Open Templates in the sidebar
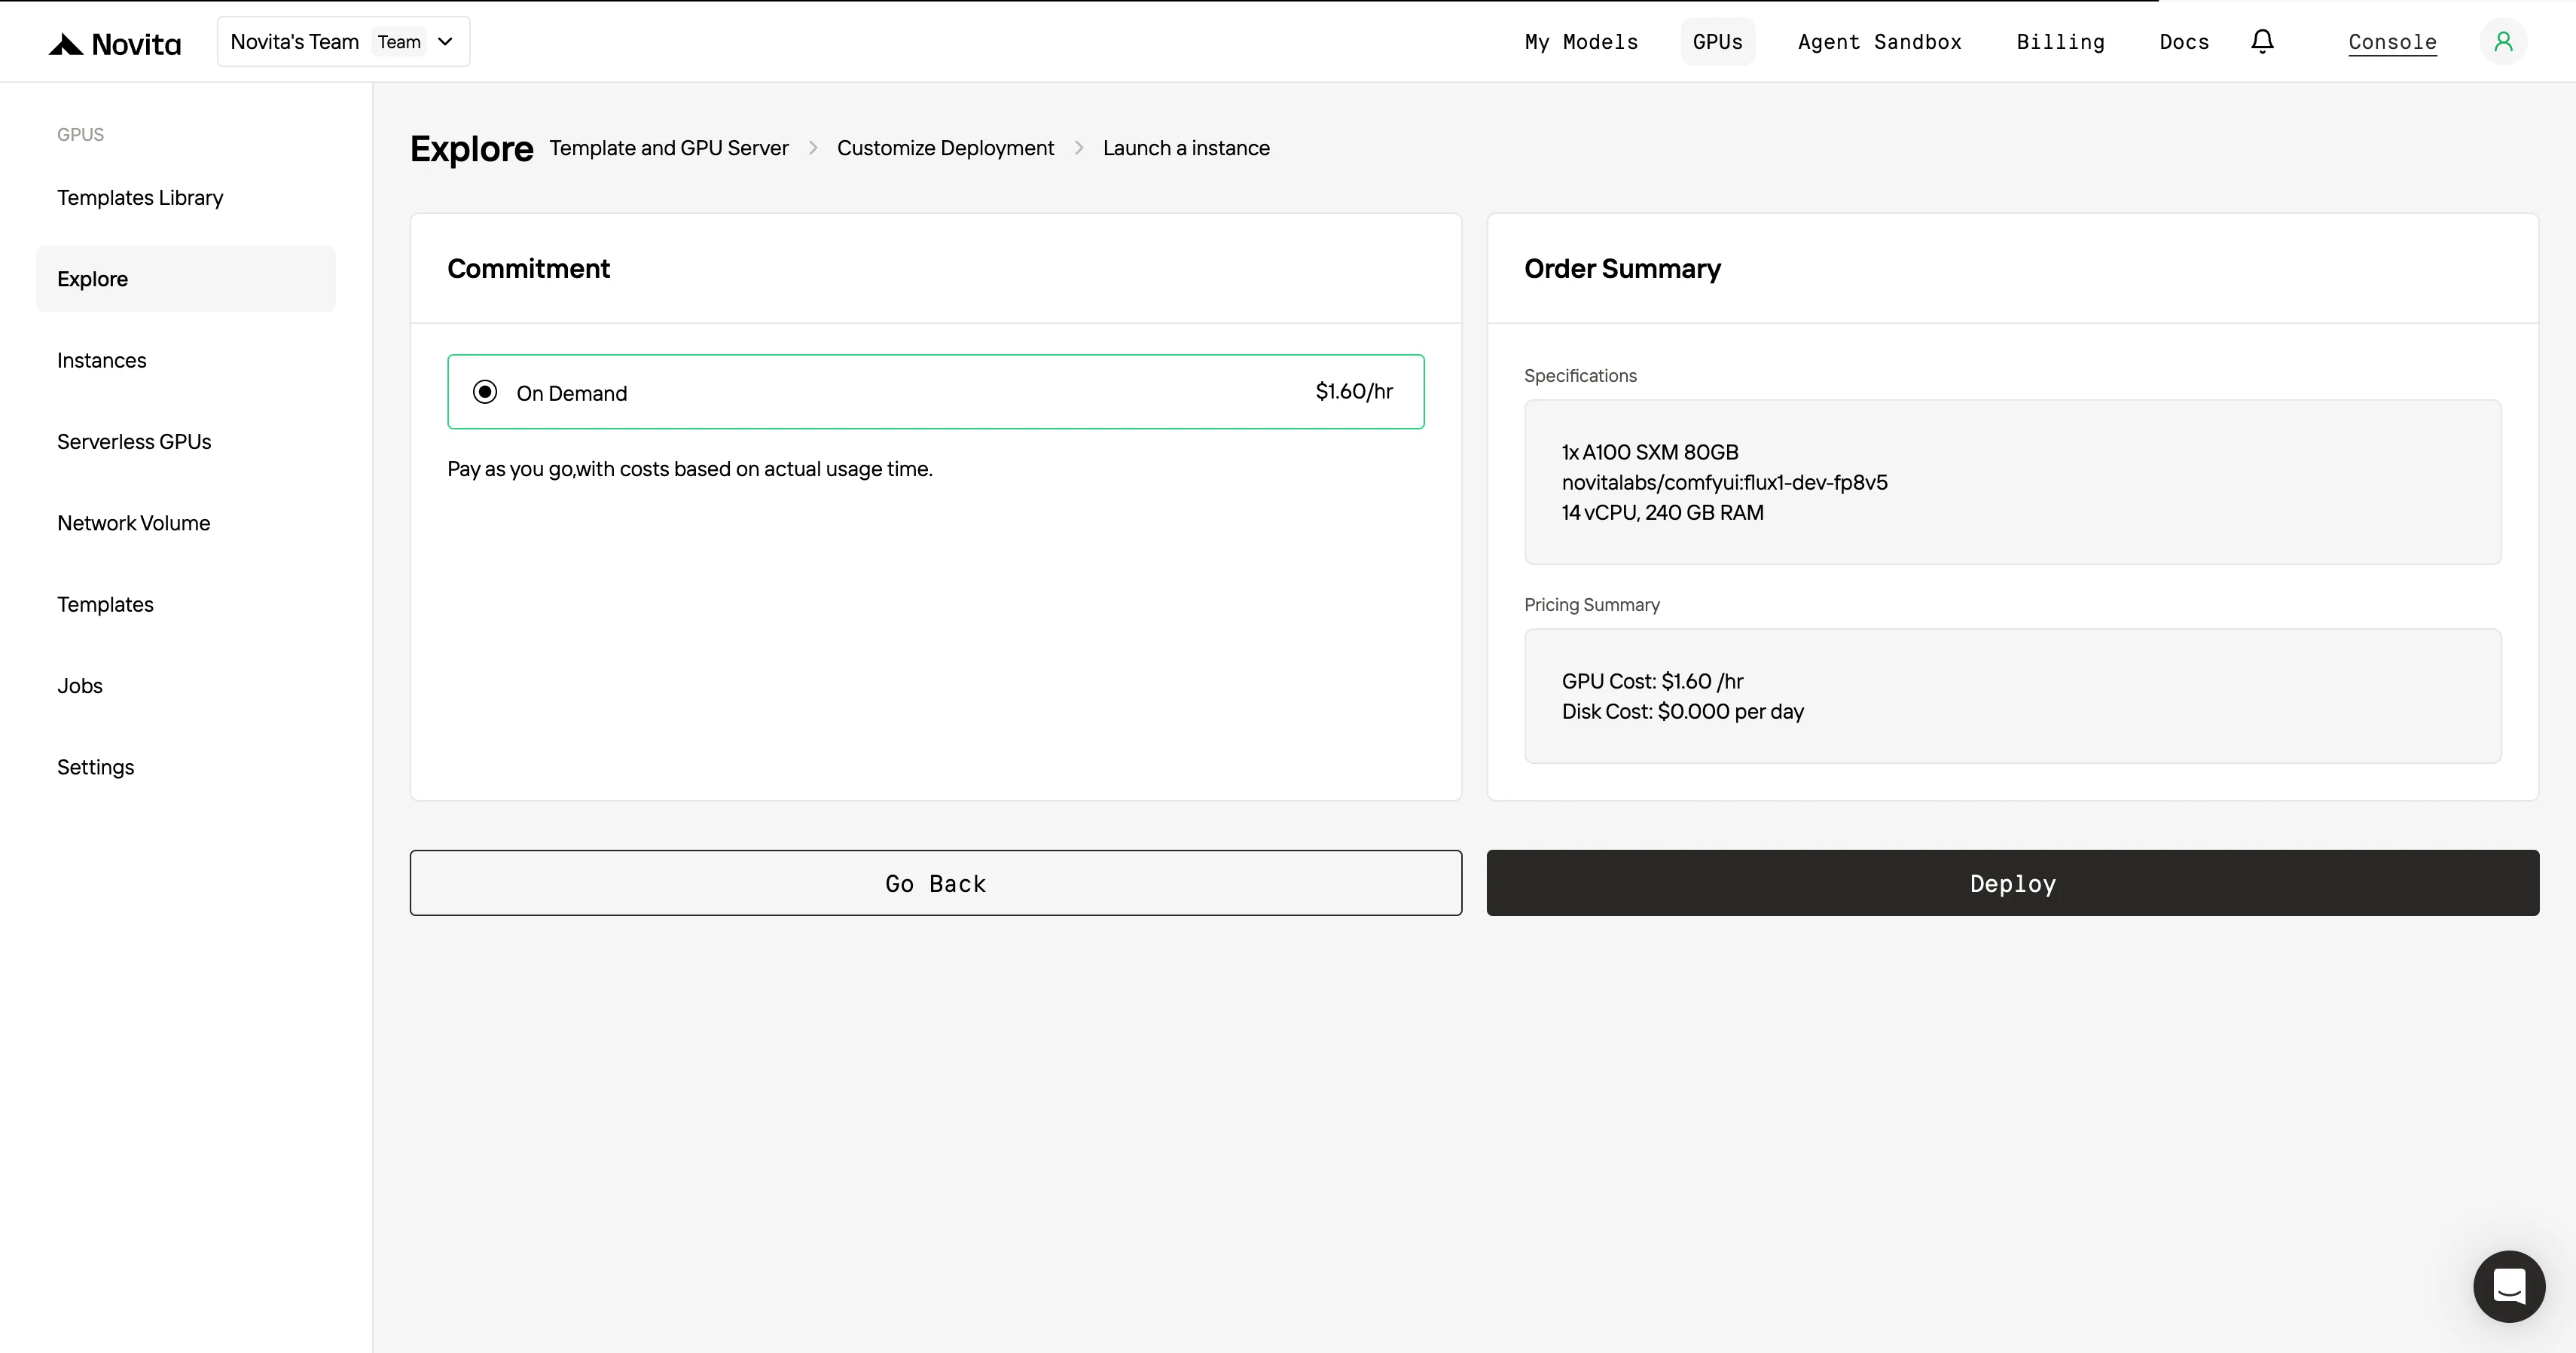This screenshot has width=2576, height=1353. [x=186, y=604]
